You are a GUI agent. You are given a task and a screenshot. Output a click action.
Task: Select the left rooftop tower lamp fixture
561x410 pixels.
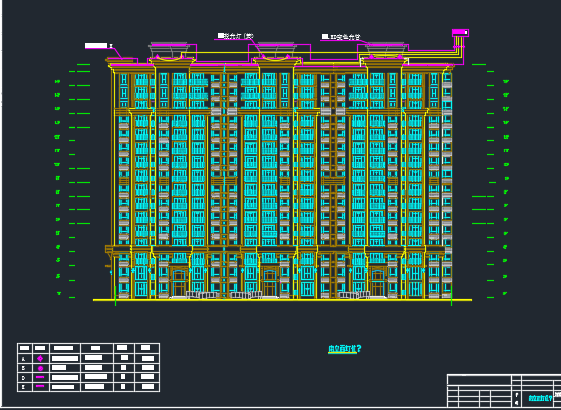(x=168, y=49)
